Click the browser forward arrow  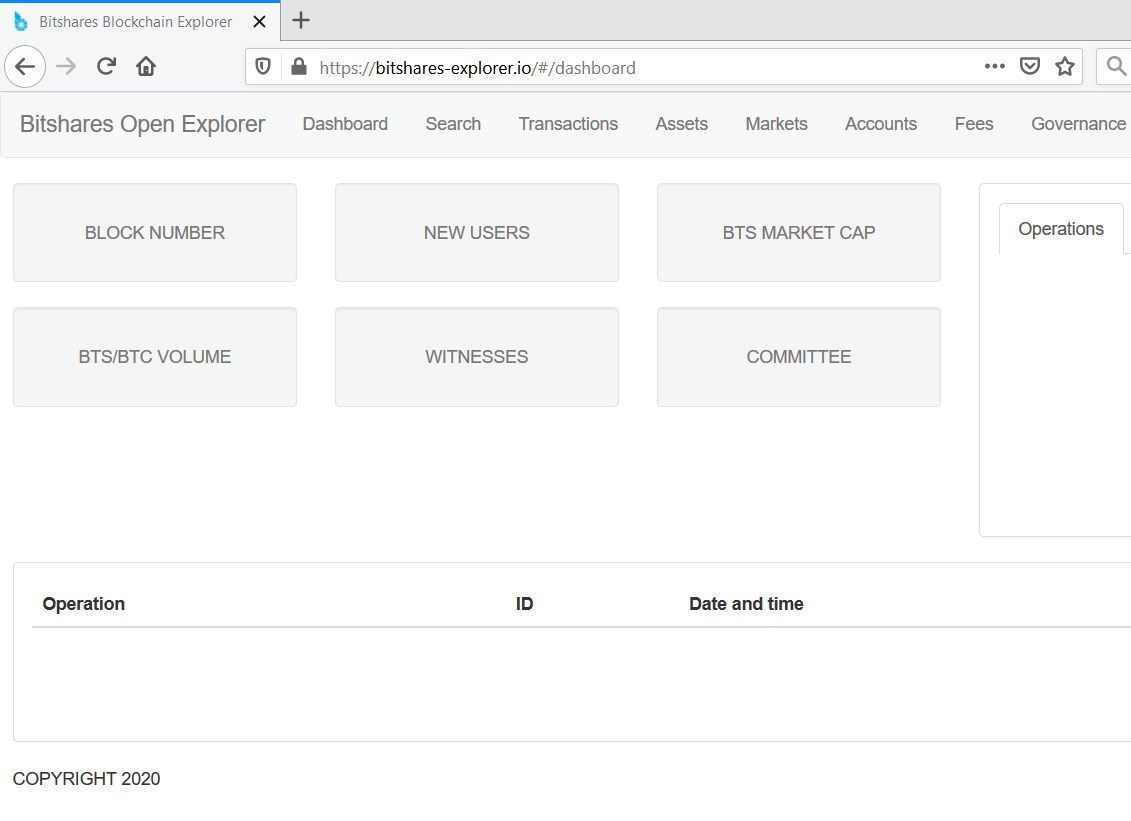click(66, 66)
